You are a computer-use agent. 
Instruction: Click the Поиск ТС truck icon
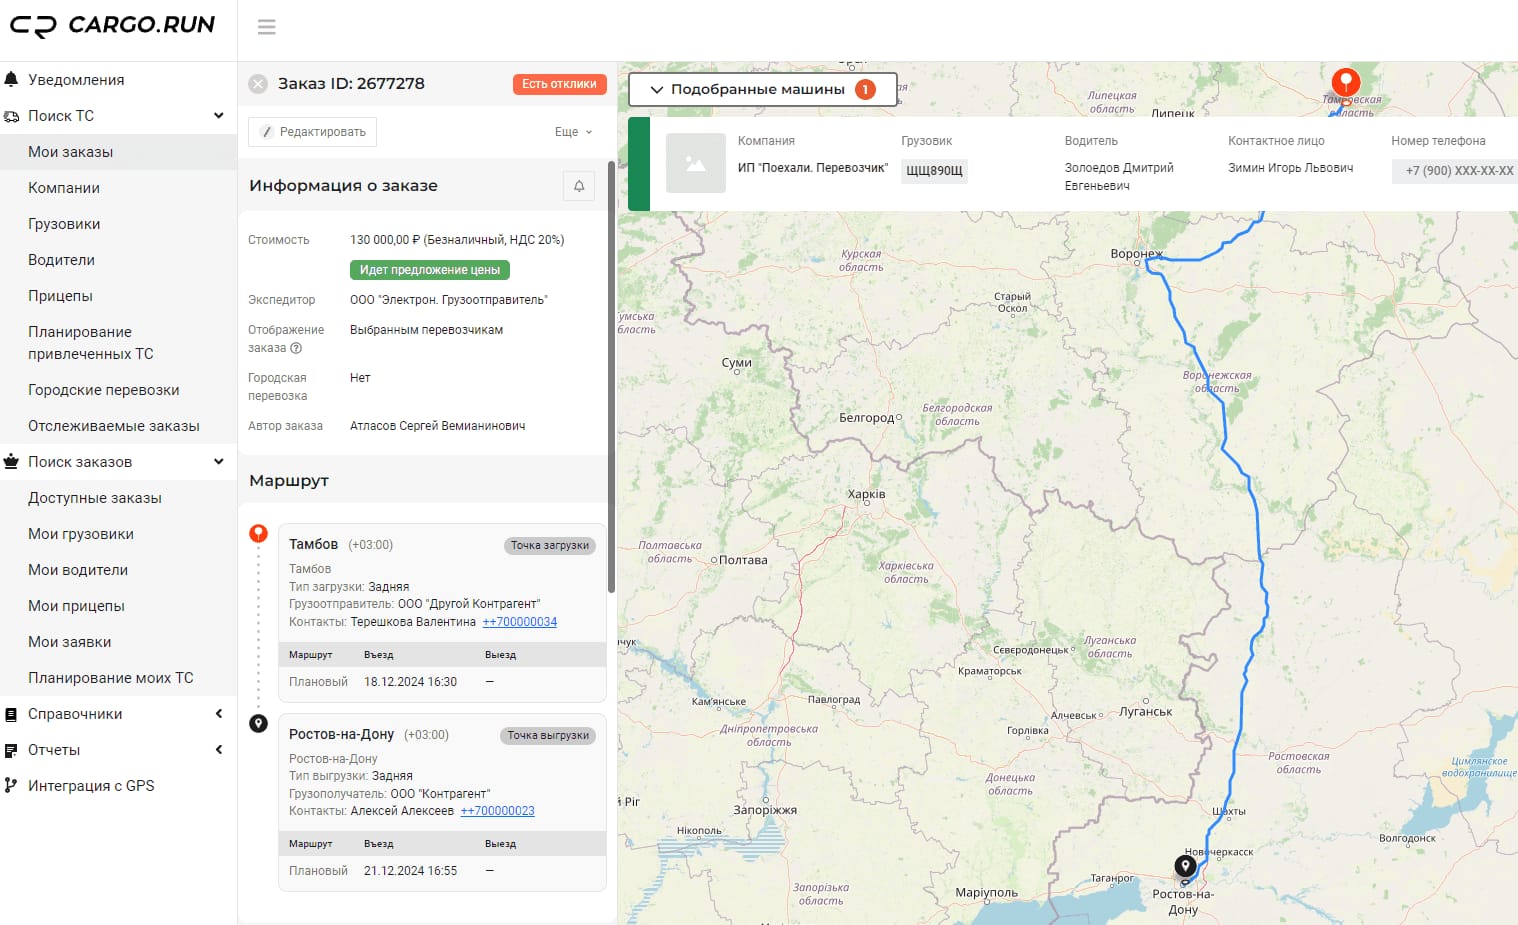coord(11,116)
